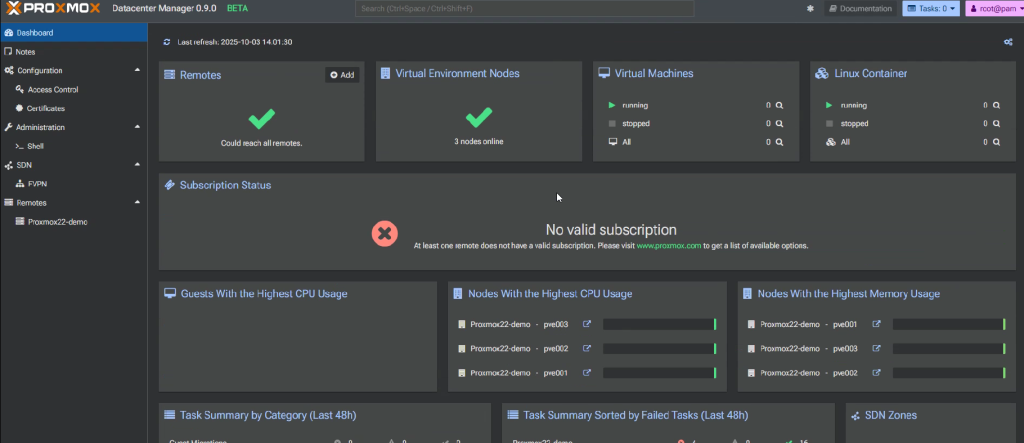Image resolution: width=1024 pixels, height=443 pixels.
Task: Open pve002 external link in CPU usage
Action: pos(587,348)
